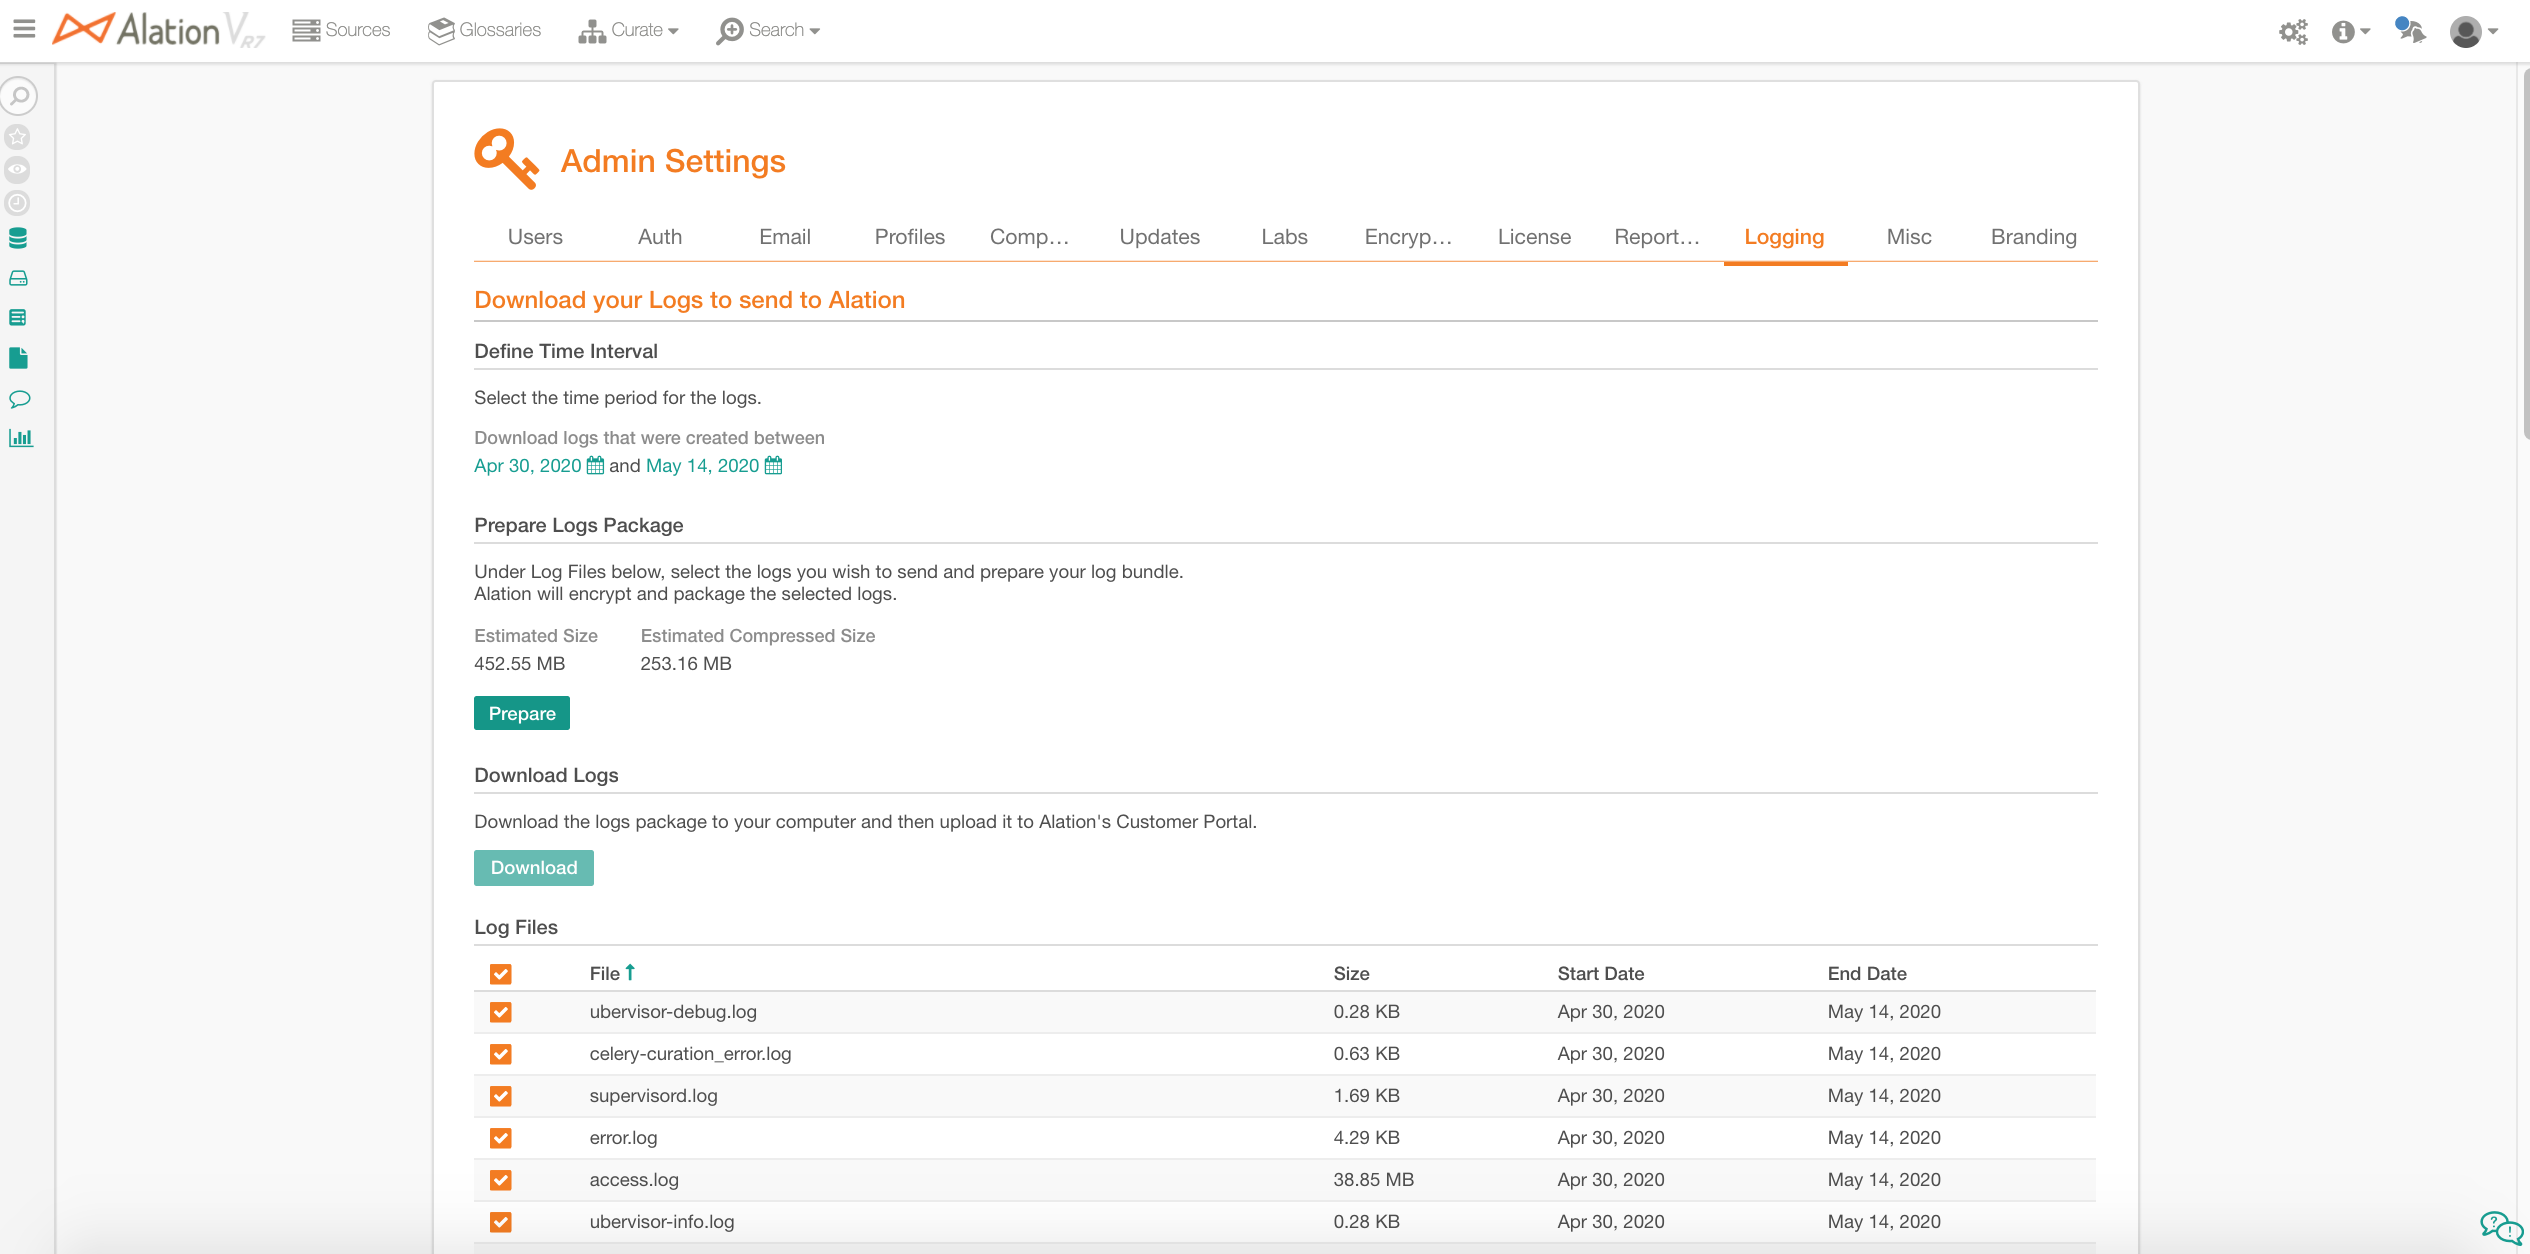
Task: Switch to the Labs tab
Action: pyautogui.click(x=1285, y=237)
